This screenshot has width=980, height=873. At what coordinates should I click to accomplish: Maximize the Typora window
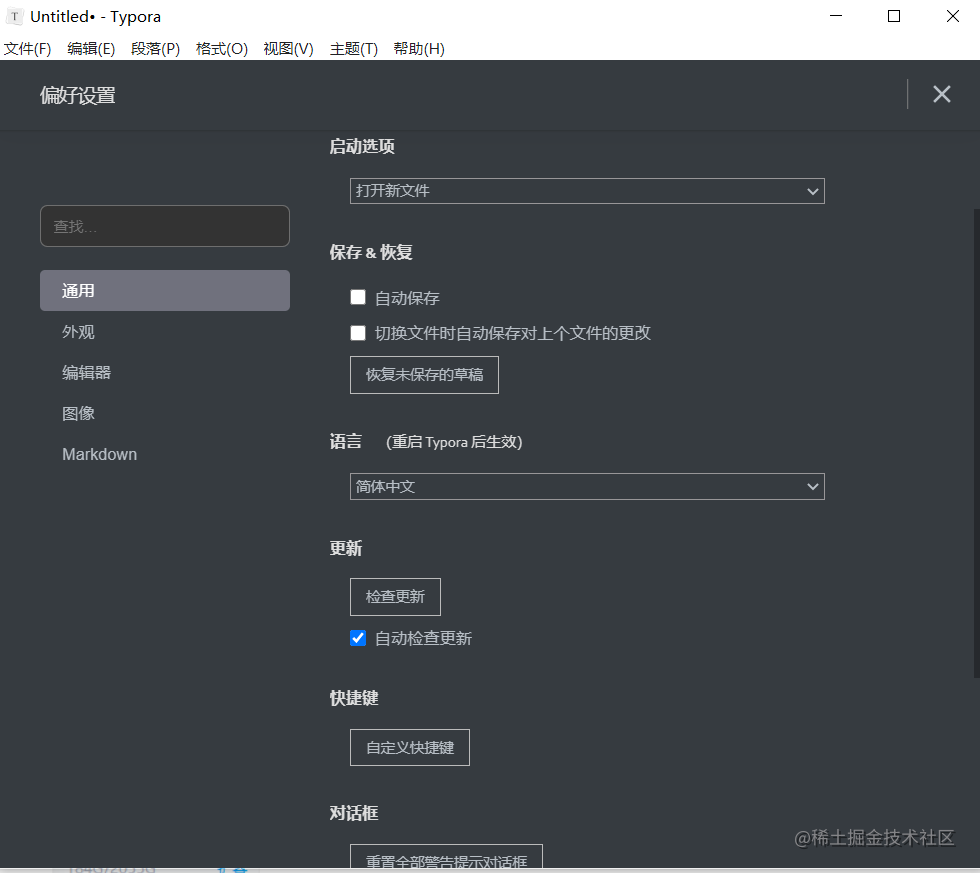[x=894, y=16]
